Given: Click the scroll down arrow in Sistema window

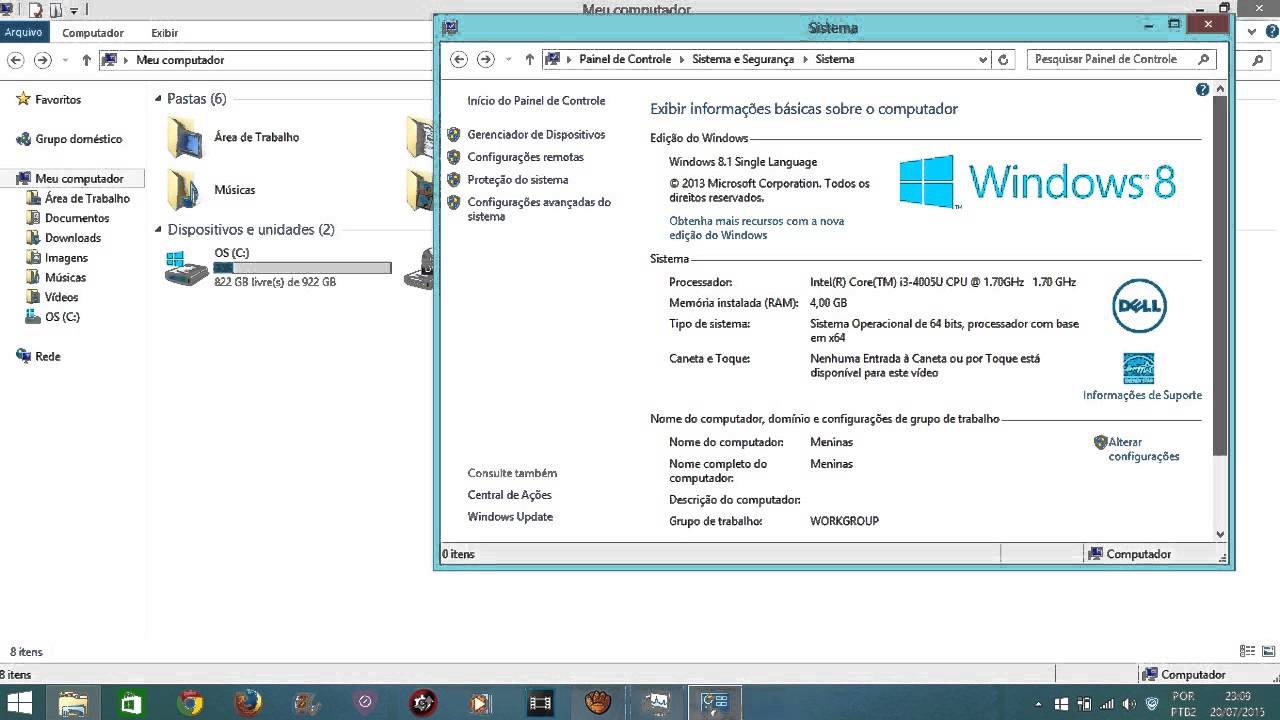Looking at the screenshot, I should [x=1220, y=534].
